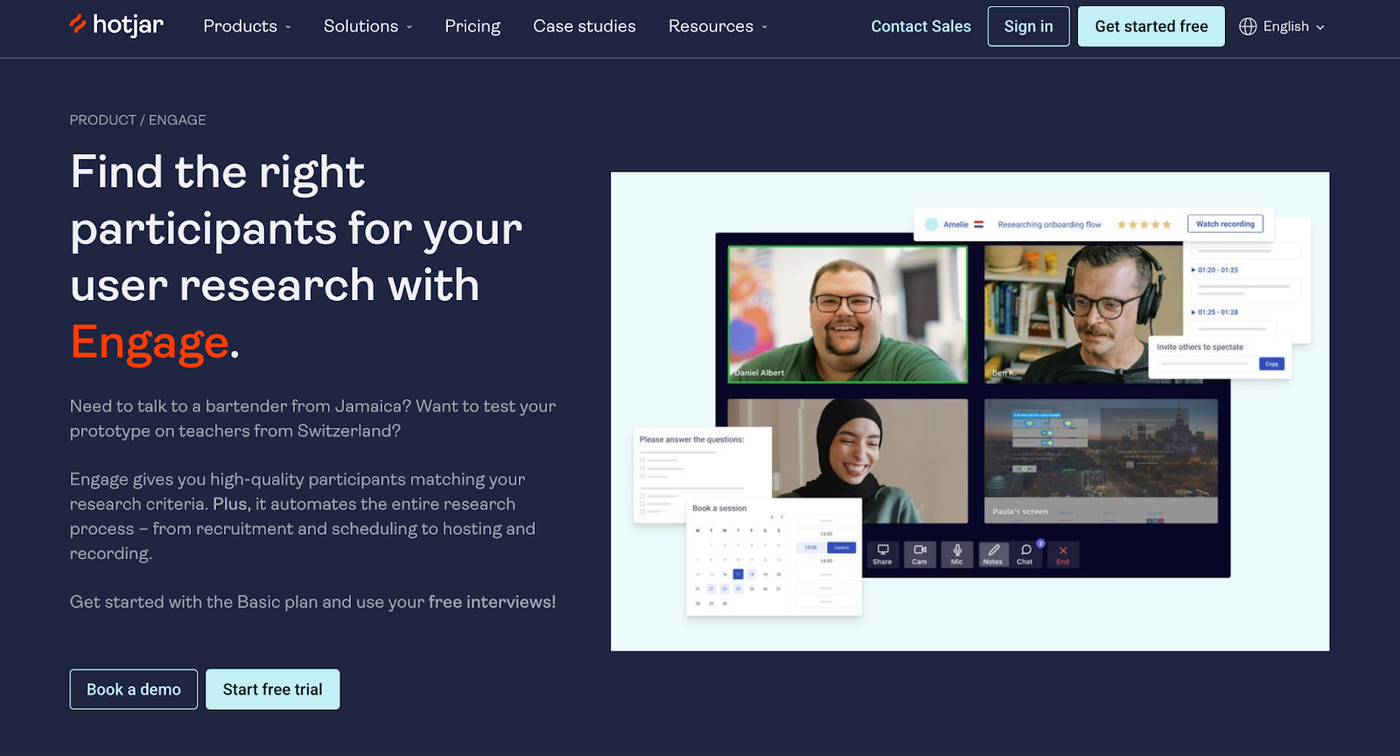
Task: Expand the Solutions menu
Action: (368, 26)
